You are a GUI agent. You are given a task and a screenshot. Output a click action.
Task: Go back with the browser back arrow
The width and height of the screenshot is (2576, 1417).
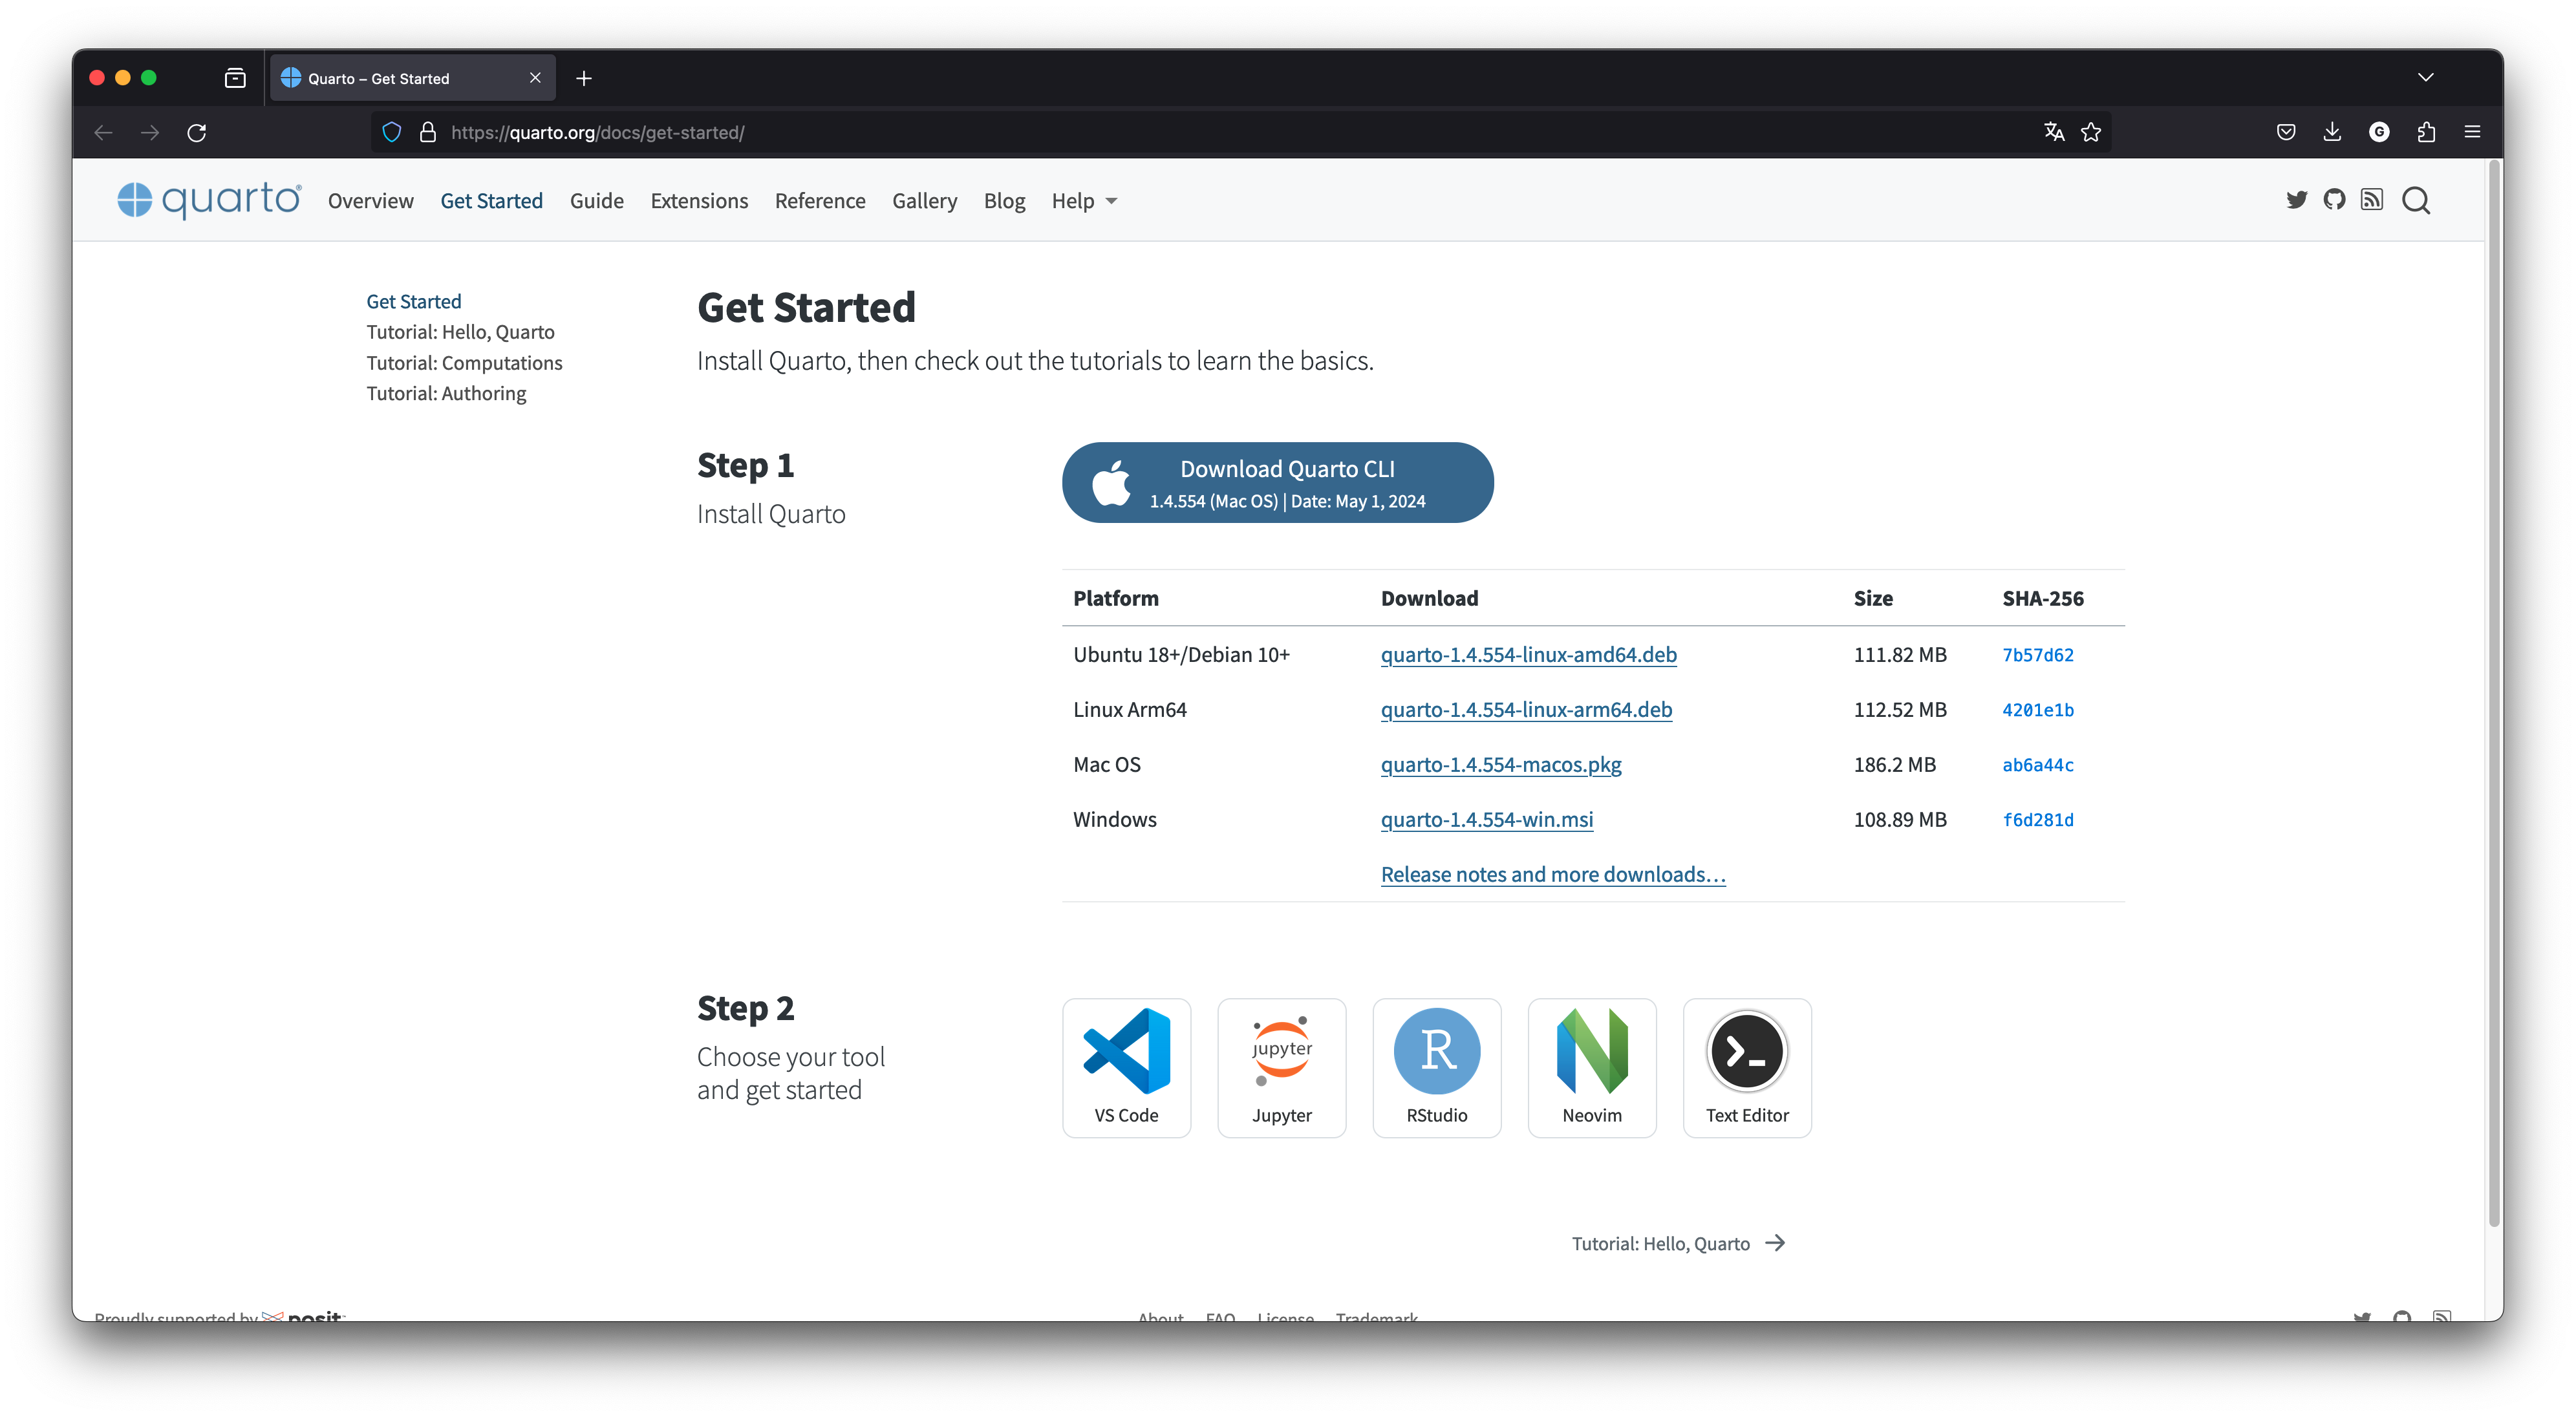click(103, 132)
